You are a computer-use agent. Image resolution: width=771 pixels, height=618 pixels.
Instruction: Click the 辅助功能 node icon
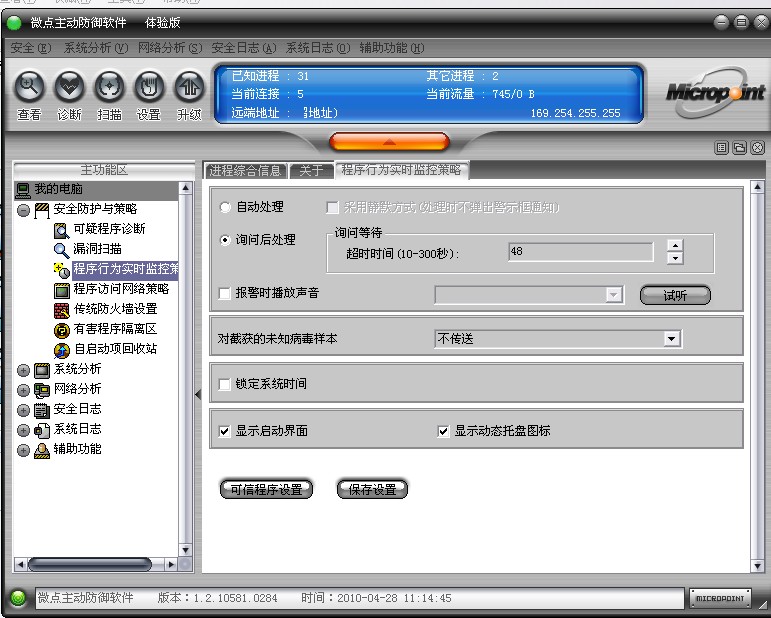pos(42,450)
